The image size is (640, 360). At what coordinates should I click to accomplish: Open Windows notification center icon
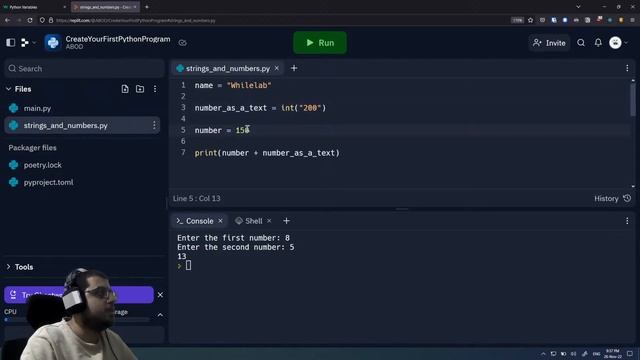click(x=629, y=353)
